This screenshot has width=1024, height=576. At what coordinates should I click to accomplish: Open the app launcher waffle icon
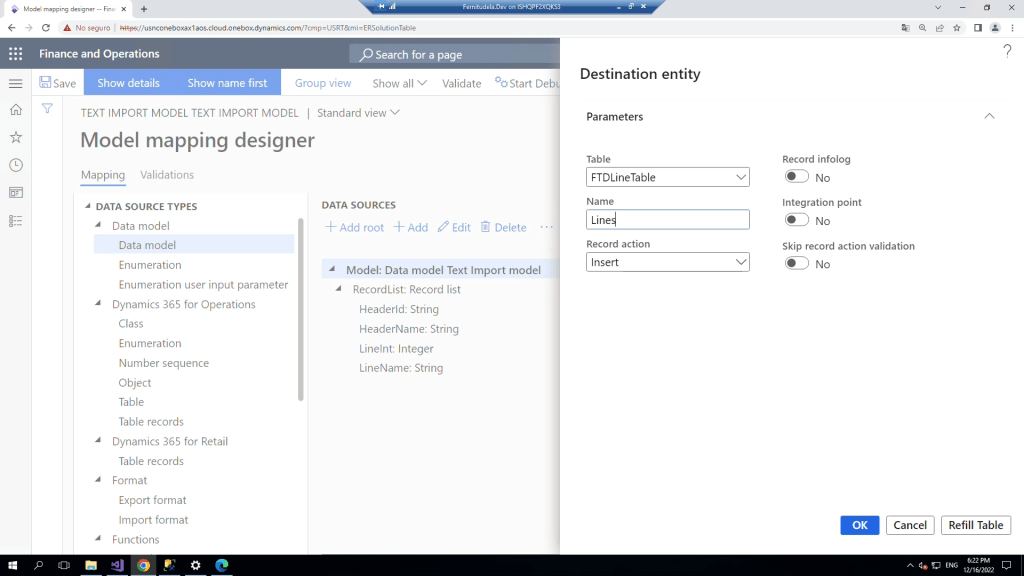click(x=15, y=54)
